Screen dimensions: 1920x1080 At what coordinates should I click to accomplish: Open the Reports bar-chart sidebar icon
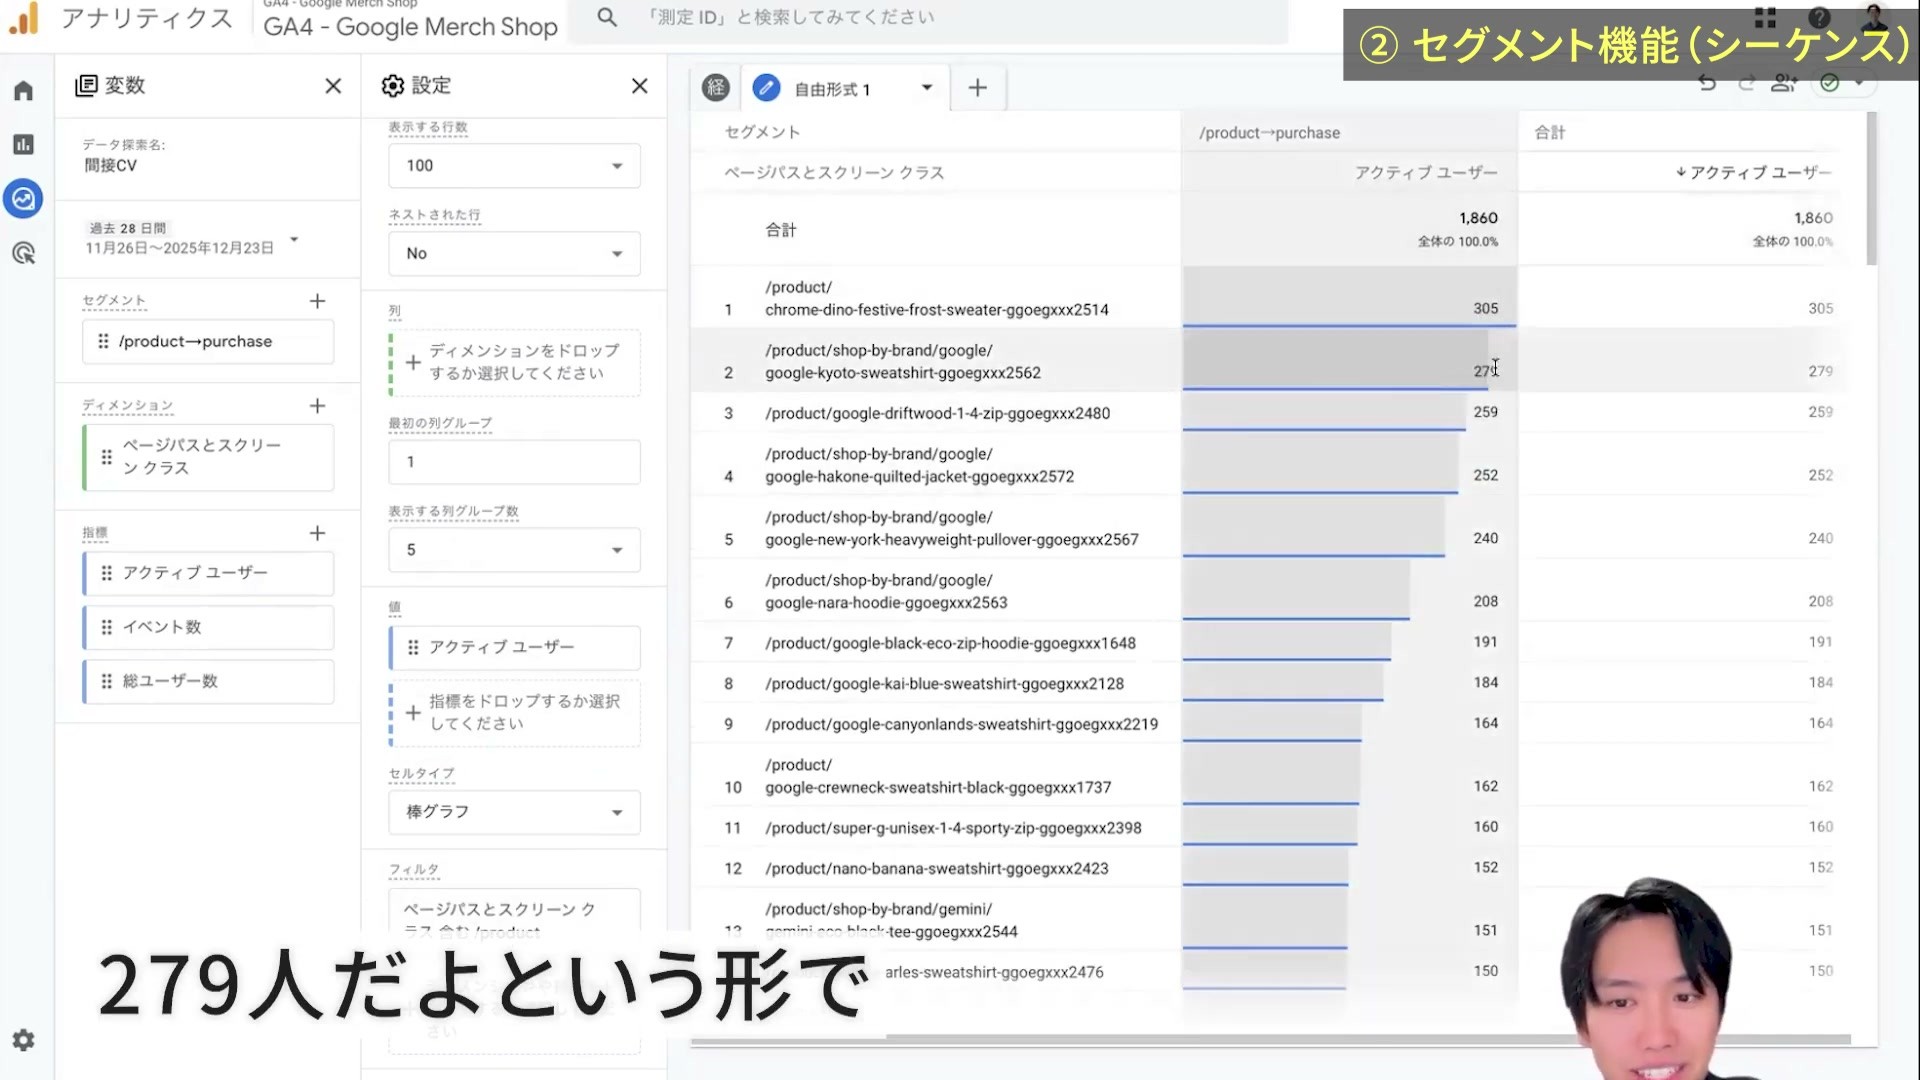coord(23,145)
